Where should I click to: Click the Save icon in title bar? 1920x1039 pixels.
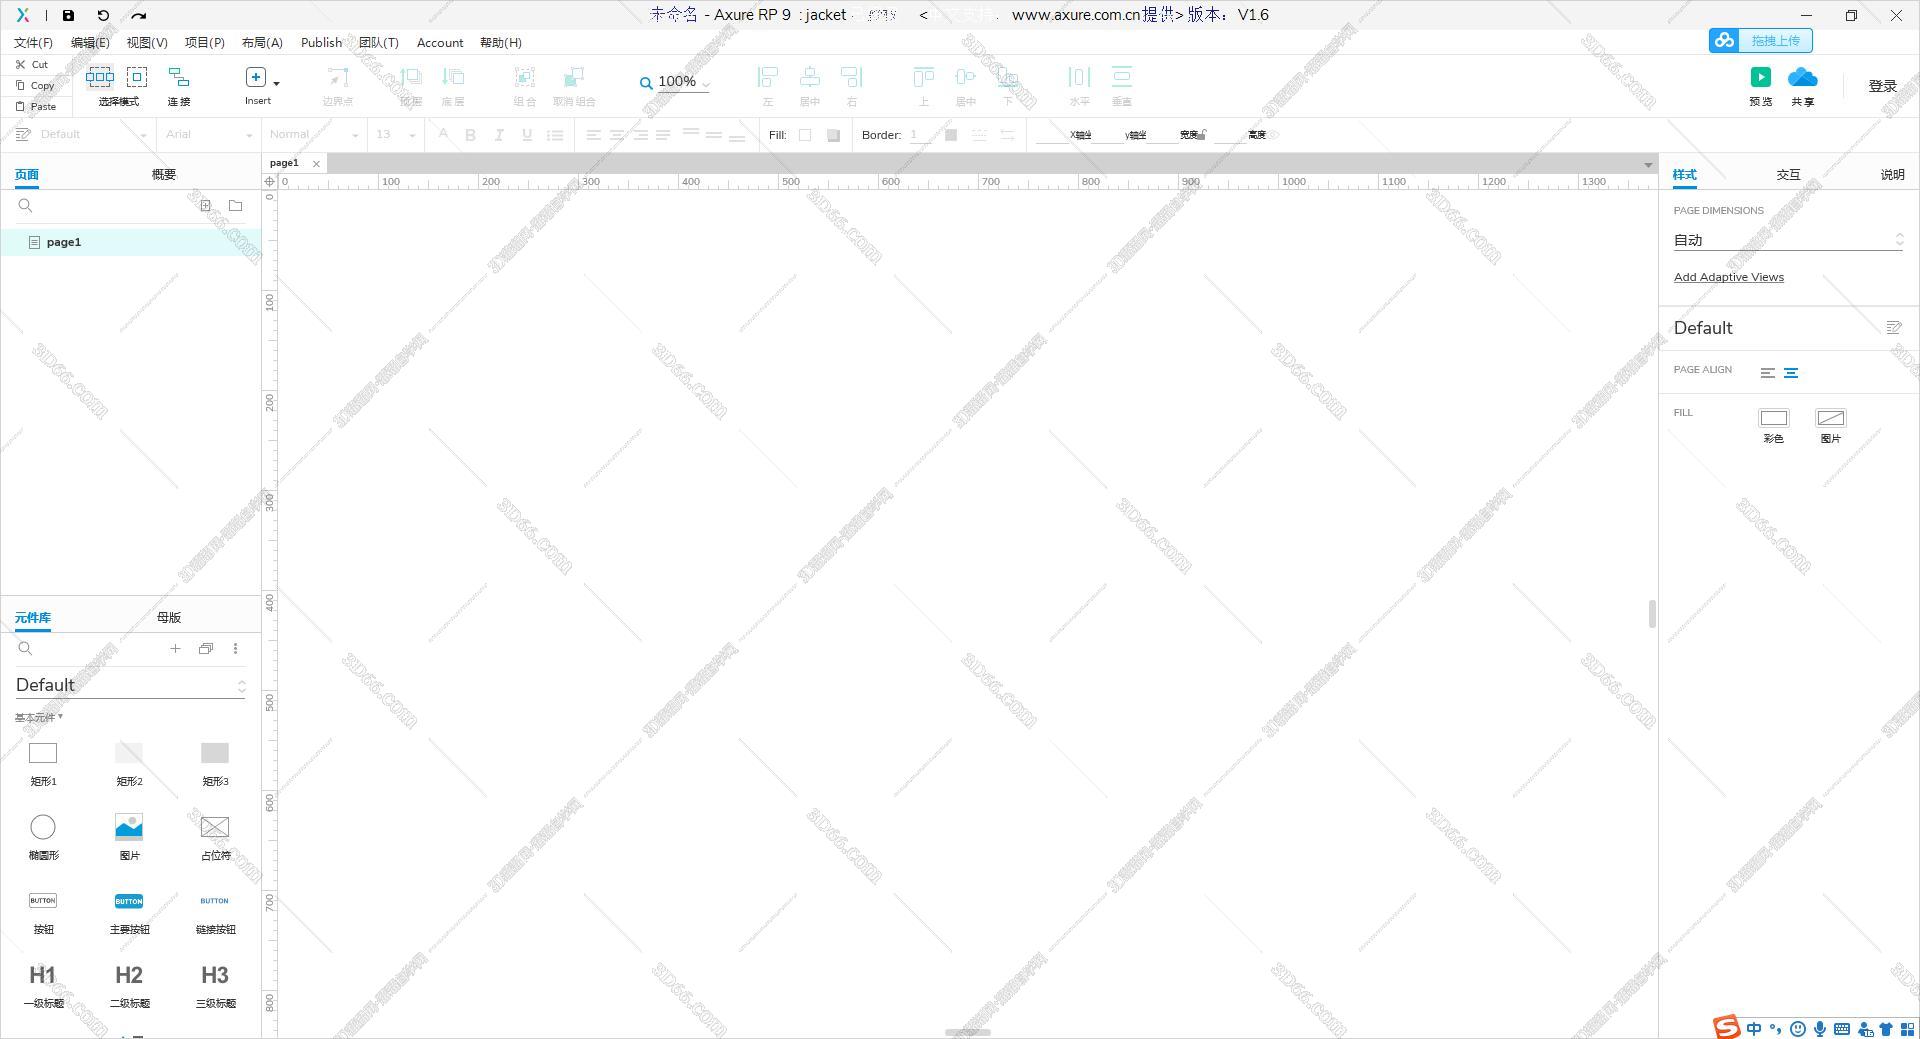tap(68, 15)
